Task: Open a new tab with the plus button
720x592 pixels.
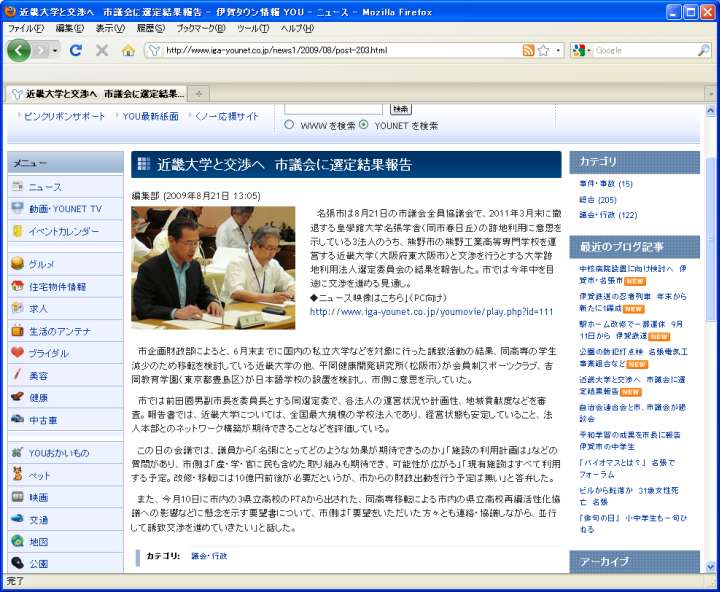Action: pyautogui.click(x=198, y=94)
